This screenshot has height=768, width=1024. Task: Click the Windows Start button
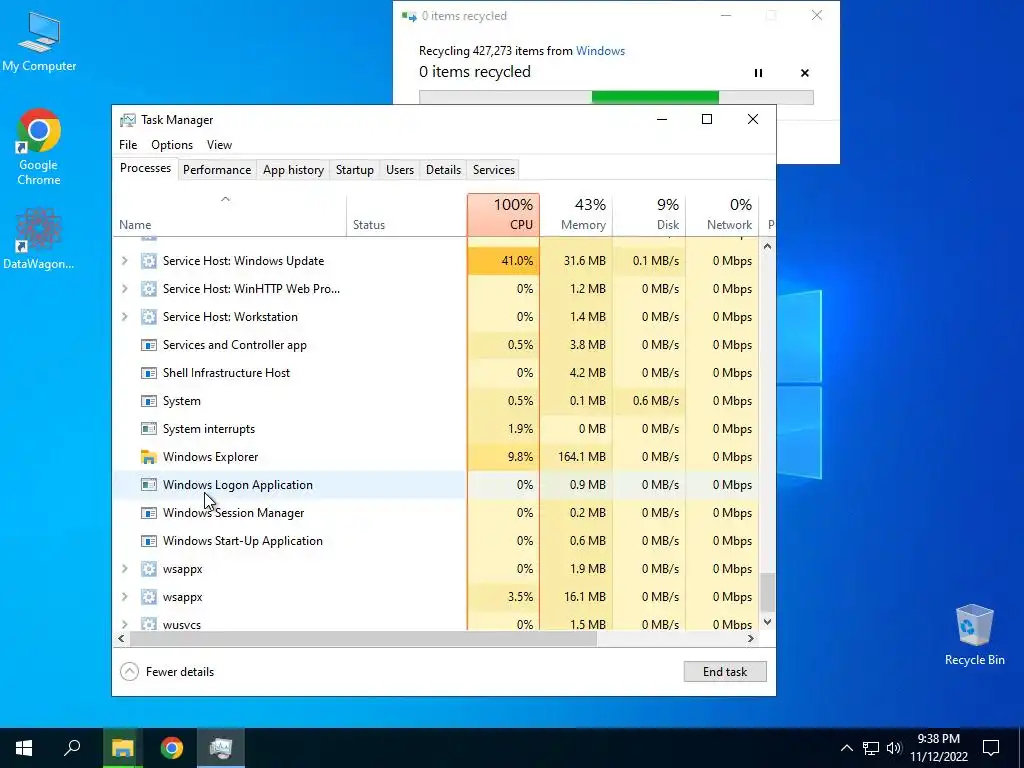click(24, 748)
